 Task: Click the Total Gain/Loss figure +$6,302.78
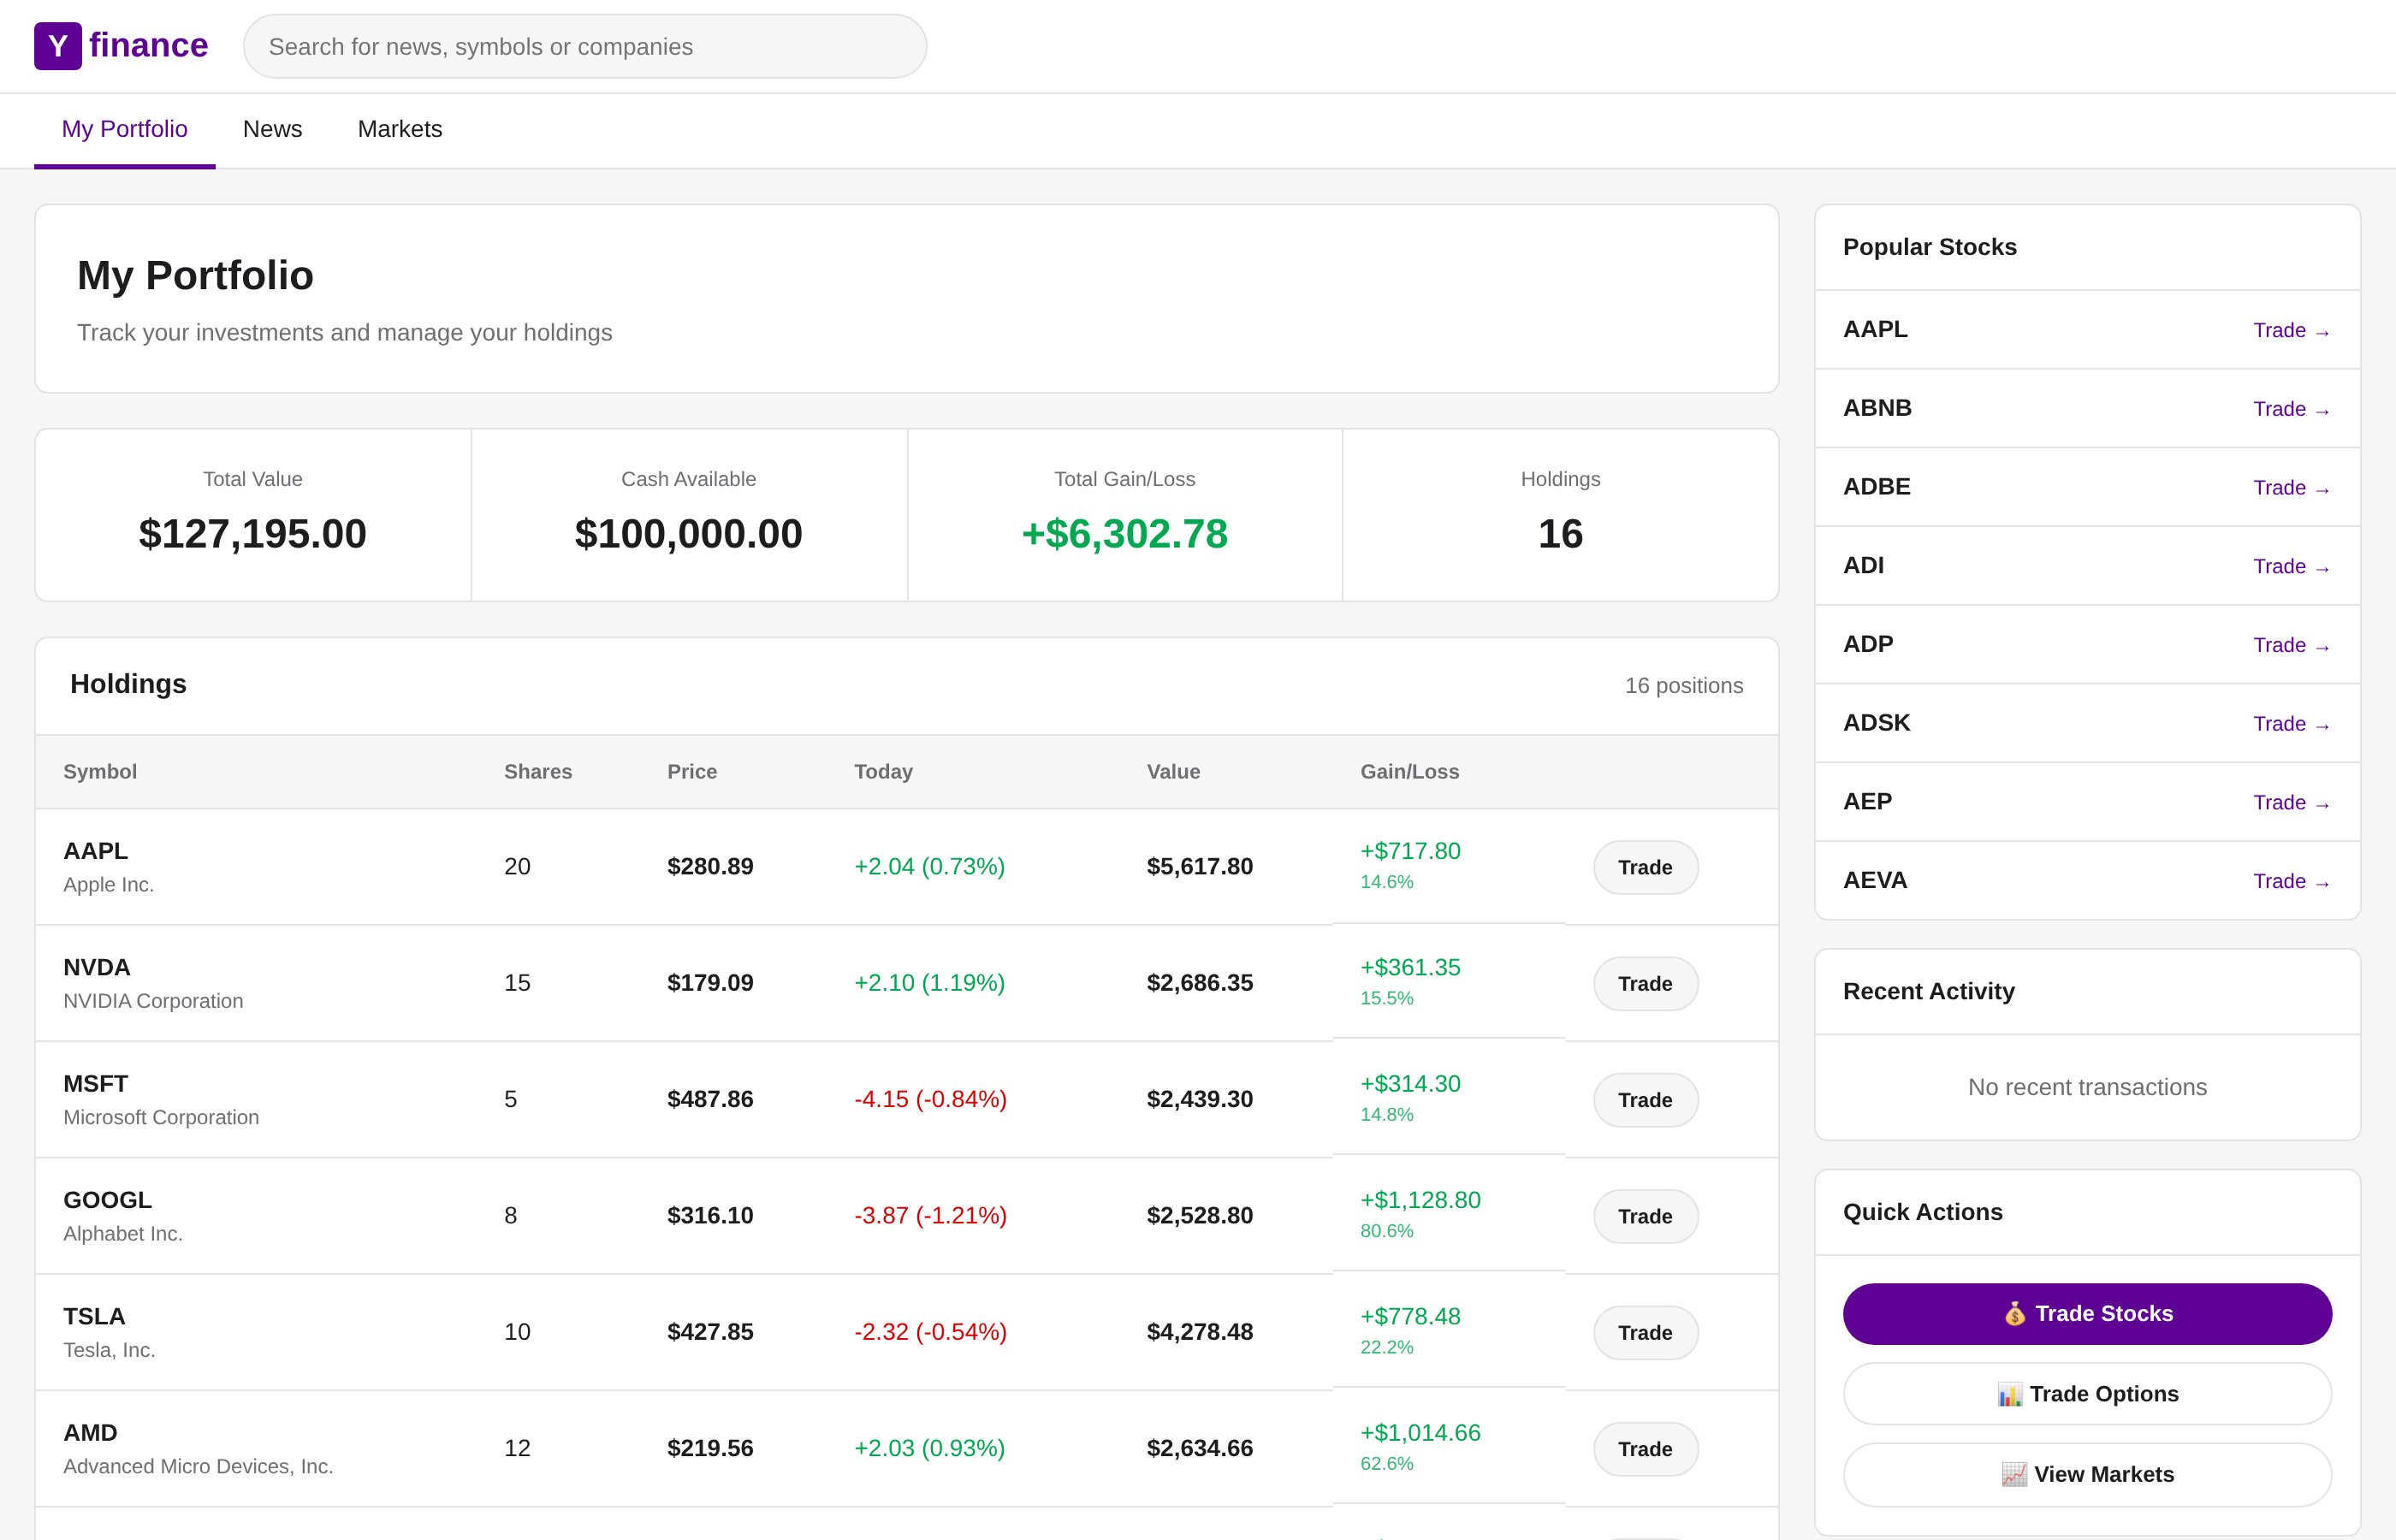click(x=1125, y=534)
